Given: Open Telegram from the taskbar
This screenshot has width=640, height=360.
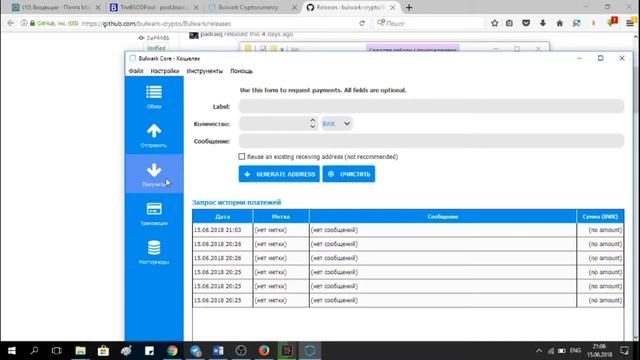Looking at the screenshot, I should click(x=195, y=351).
